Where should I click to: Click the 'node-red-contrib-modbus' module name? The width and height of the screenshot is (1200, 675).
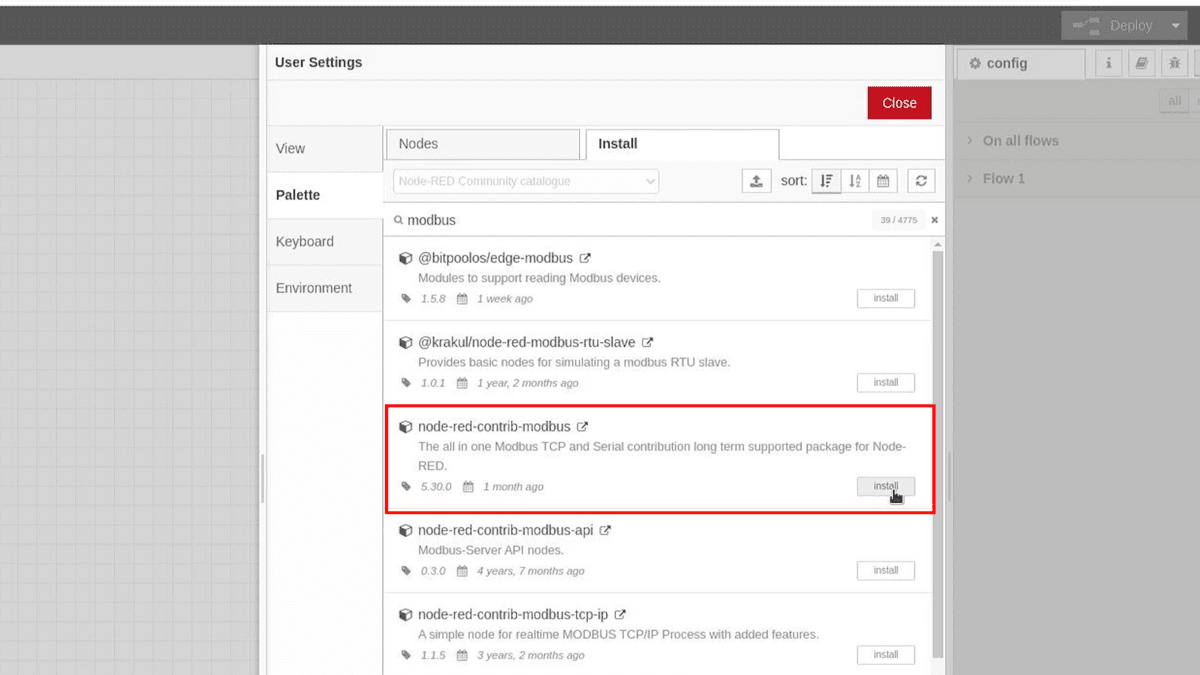494,426
